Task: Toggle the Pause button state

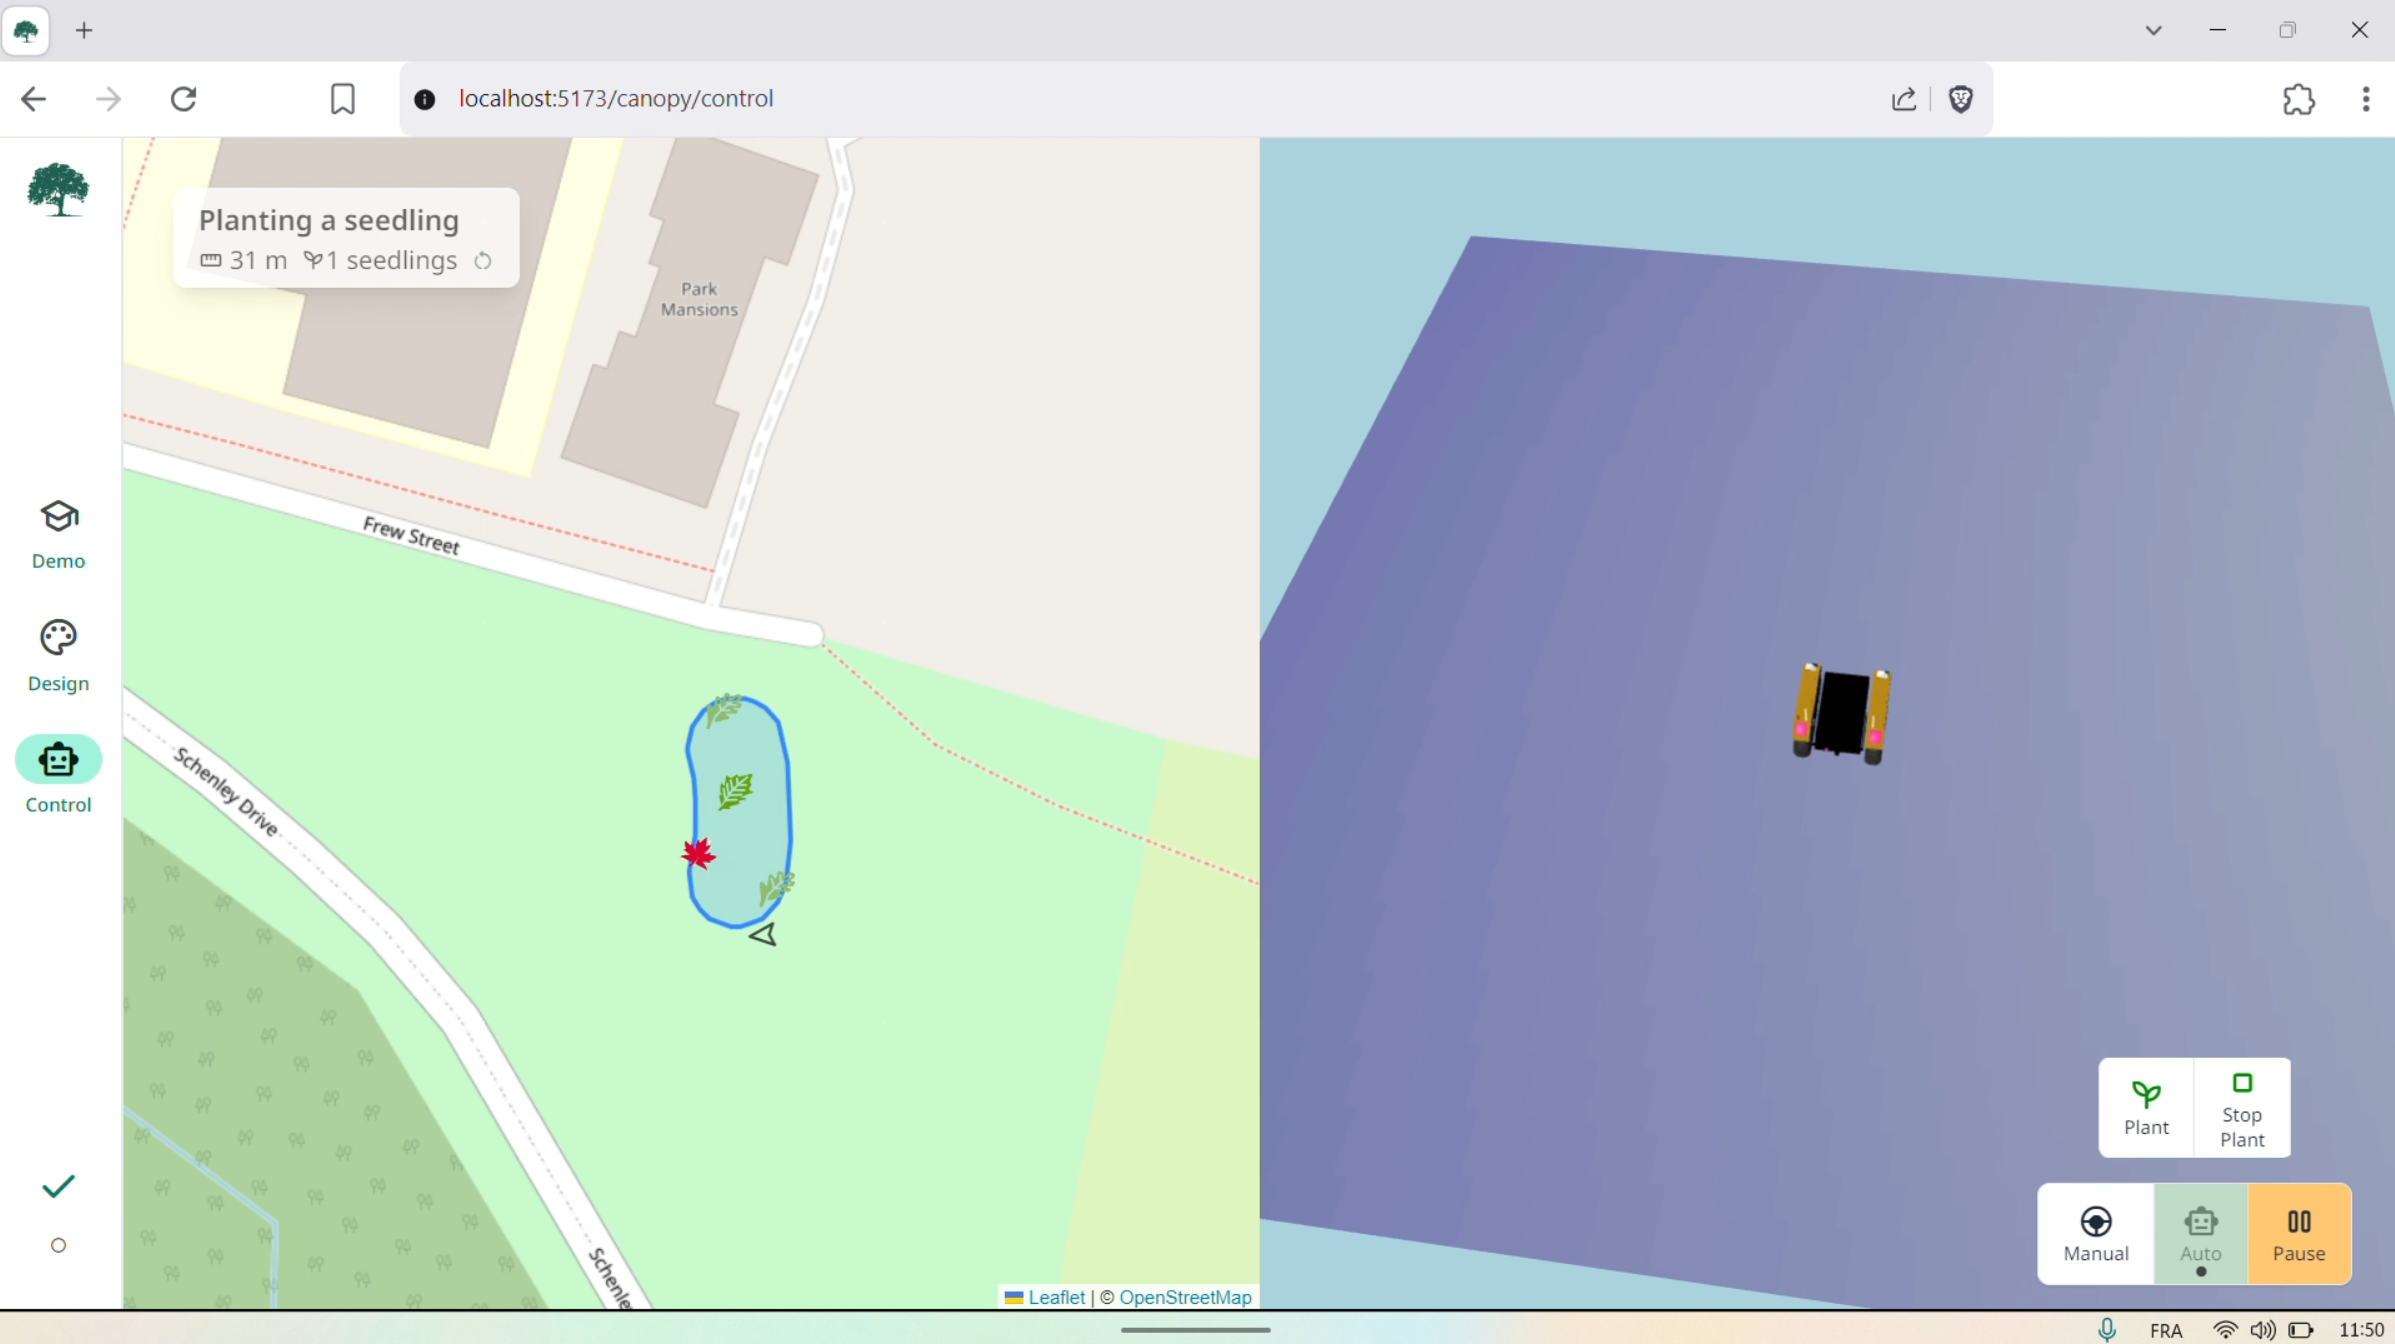Action: pyautogui.click(x=2298, y=1234)
